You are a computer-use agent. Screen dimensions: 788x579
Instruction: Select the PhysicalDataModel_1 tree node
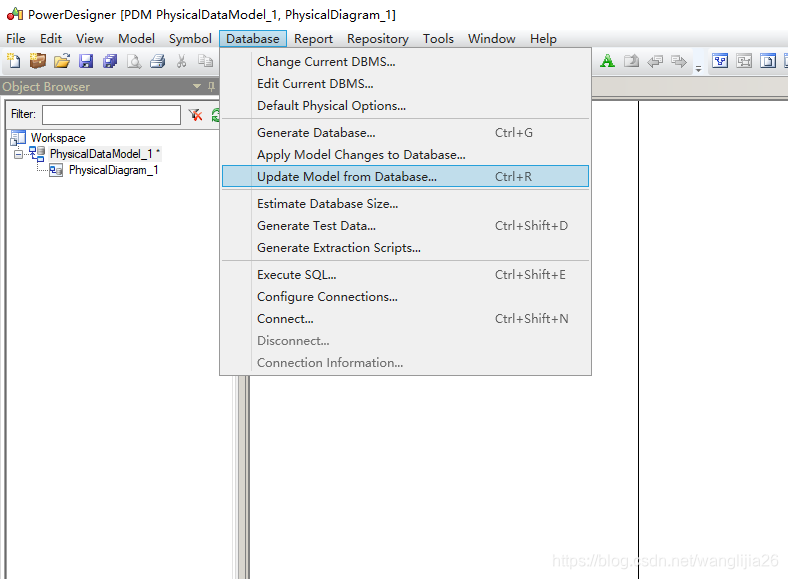(x=101, y=154)
